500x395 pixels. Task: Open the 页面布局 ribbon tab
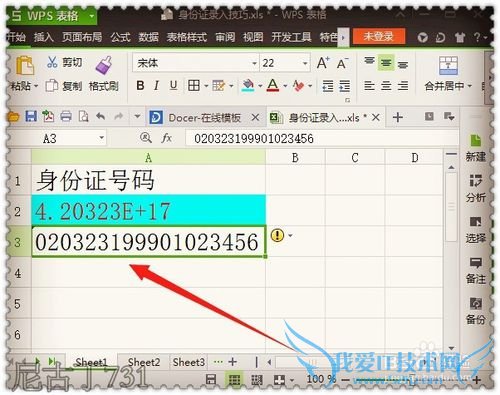click(x=82, y=37)
